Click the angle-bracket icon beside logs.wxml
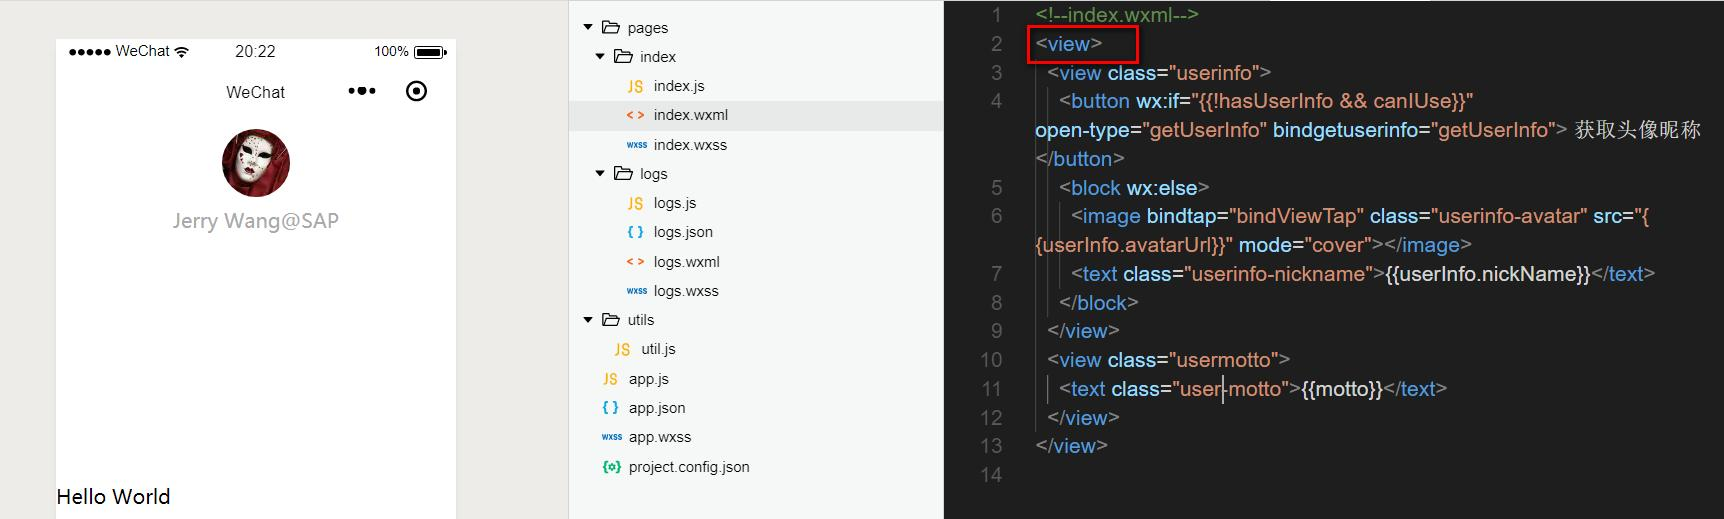The height and width of the screenshot is (519, 1724). point(635,262)
